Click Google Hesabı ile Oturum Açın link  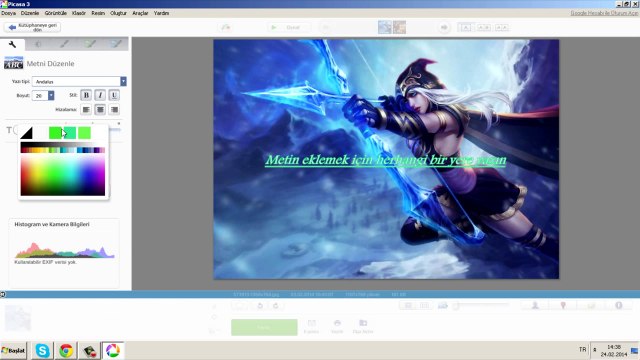(604, 13)
